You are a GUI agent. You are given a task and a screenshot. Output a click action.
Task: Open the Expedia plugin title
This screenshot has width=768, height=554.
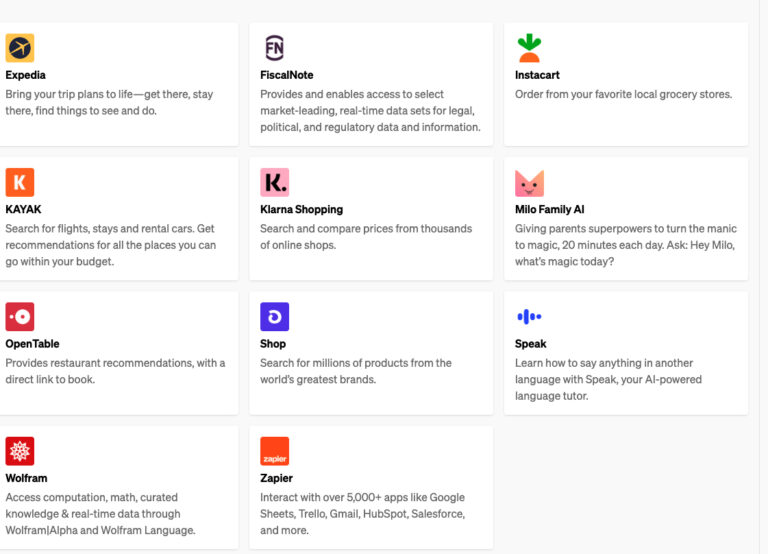point(25,75)
